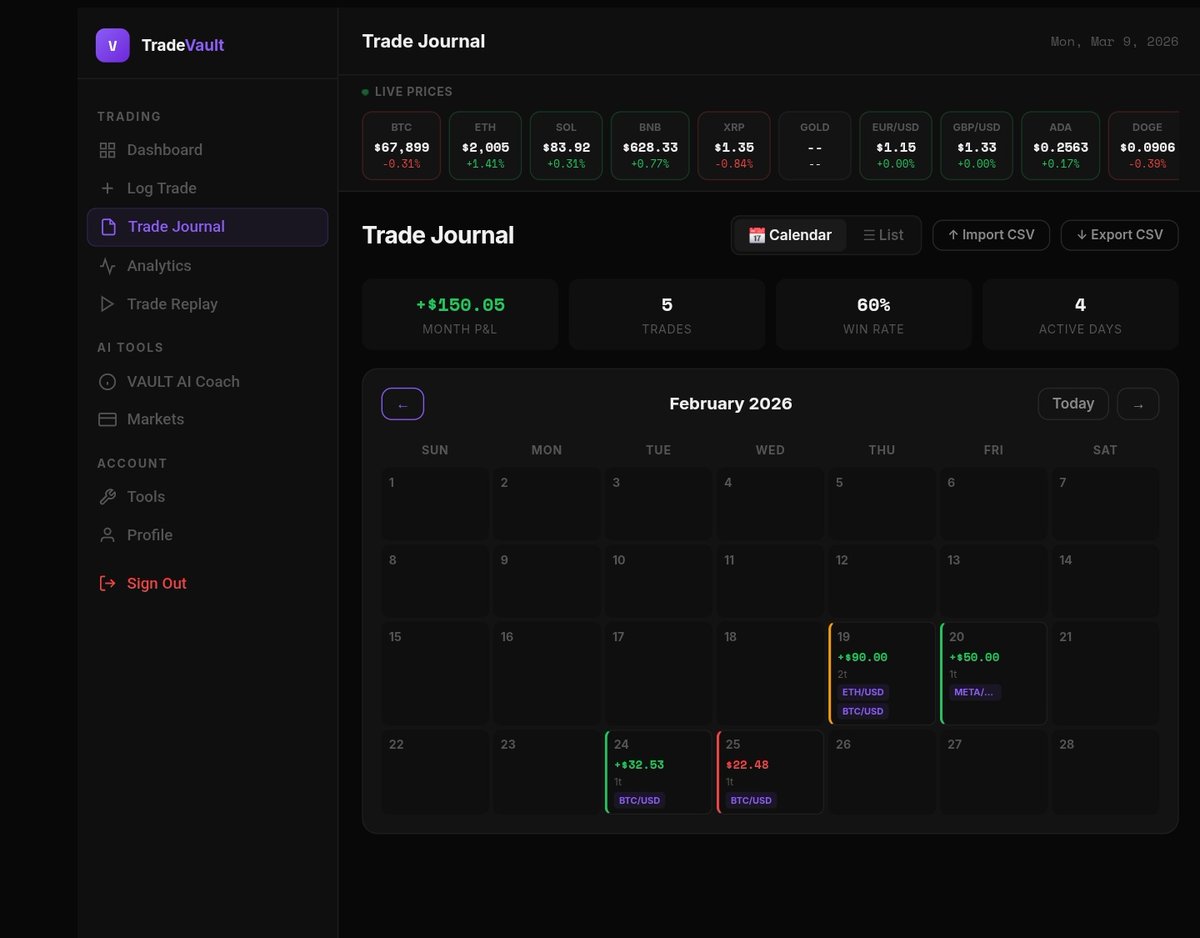Select the ETH live price card
Image resolution: width=1200 pixels, height=938 pixels.
click(485, 145)
